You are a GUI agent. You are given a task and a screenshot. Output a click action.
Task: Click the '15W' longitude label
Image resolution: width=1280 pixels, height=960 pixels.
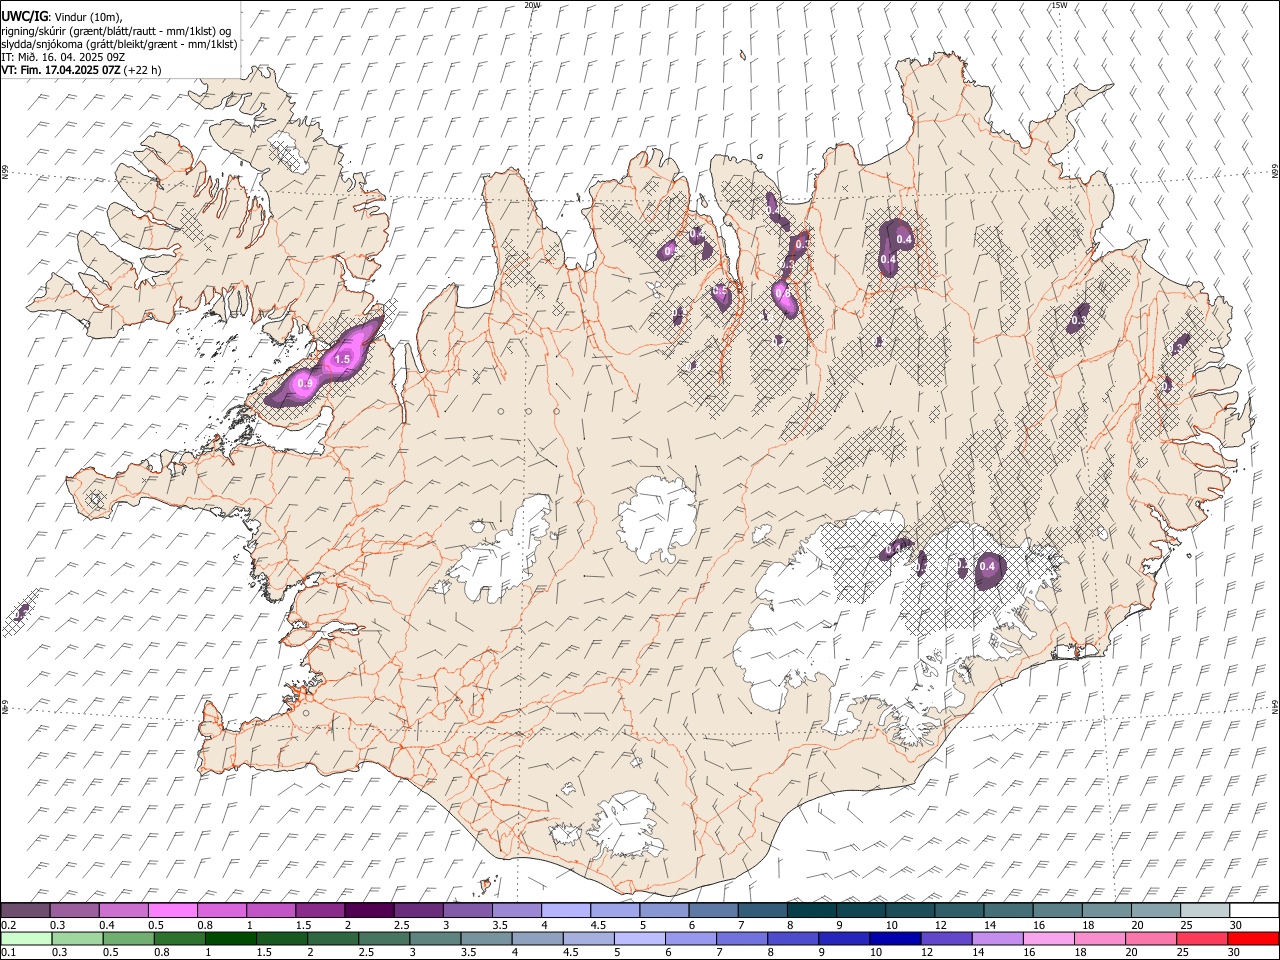click(1059, 5)
